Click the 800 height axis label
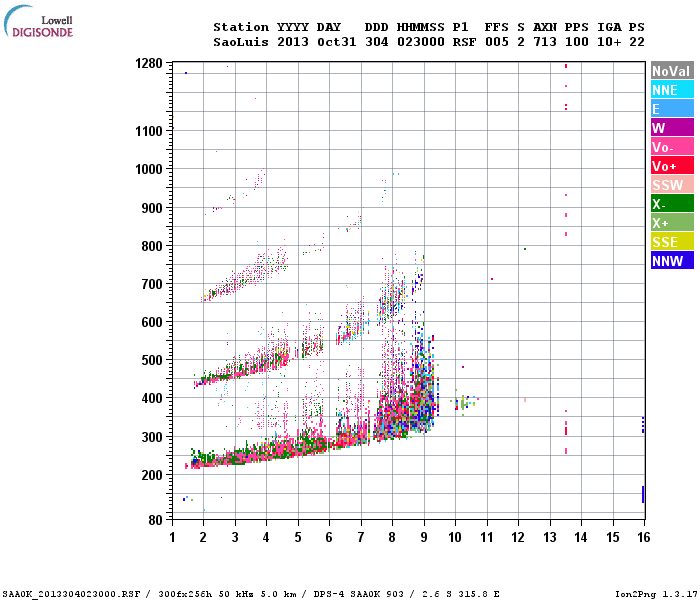Viewport: 700px width, 600px height. coord(152,246)
